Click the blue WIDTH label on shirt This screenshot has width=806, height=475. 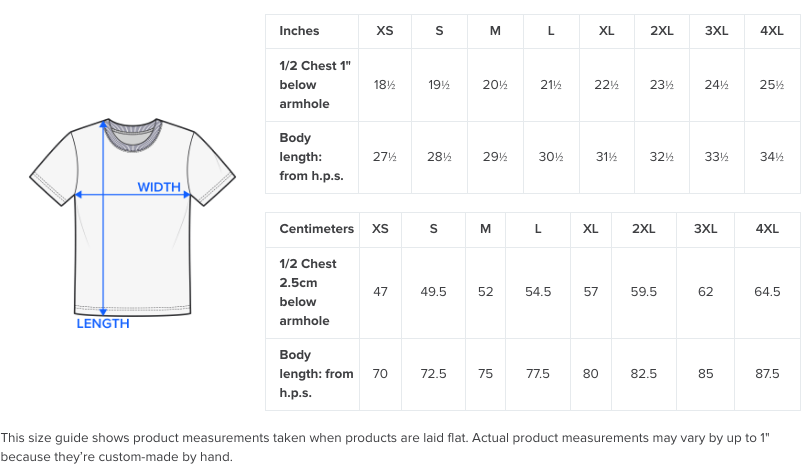[159, 187]
